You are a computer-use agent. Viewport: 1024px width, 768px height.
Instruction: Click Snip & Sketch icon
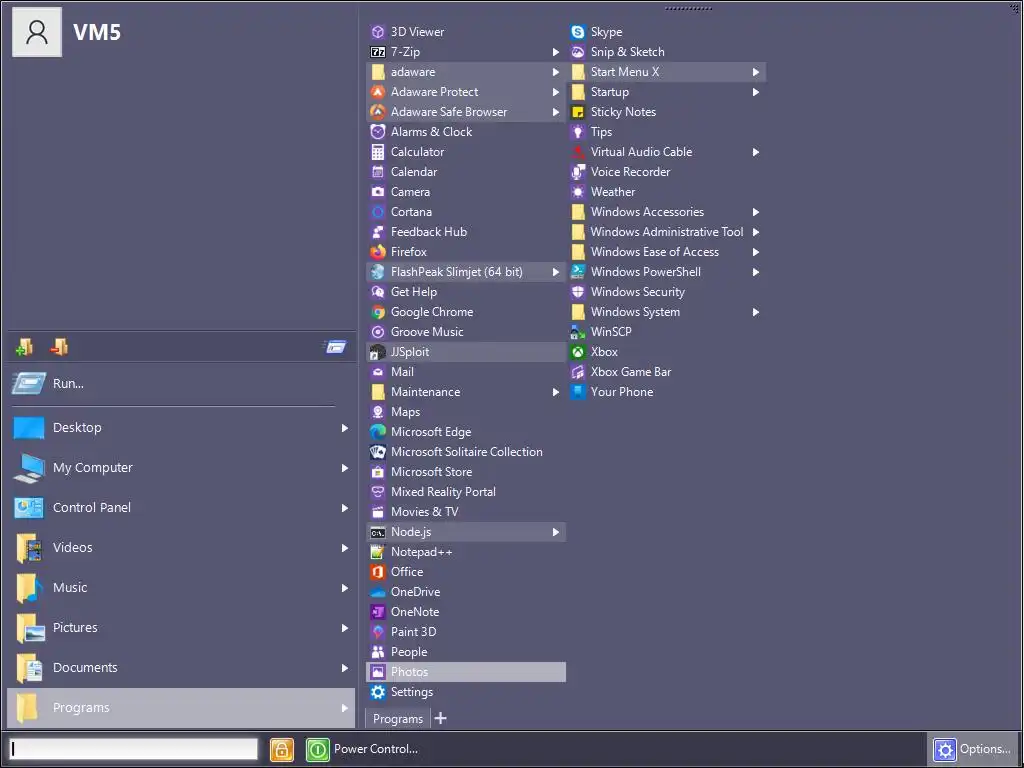(x=577, y=52)
